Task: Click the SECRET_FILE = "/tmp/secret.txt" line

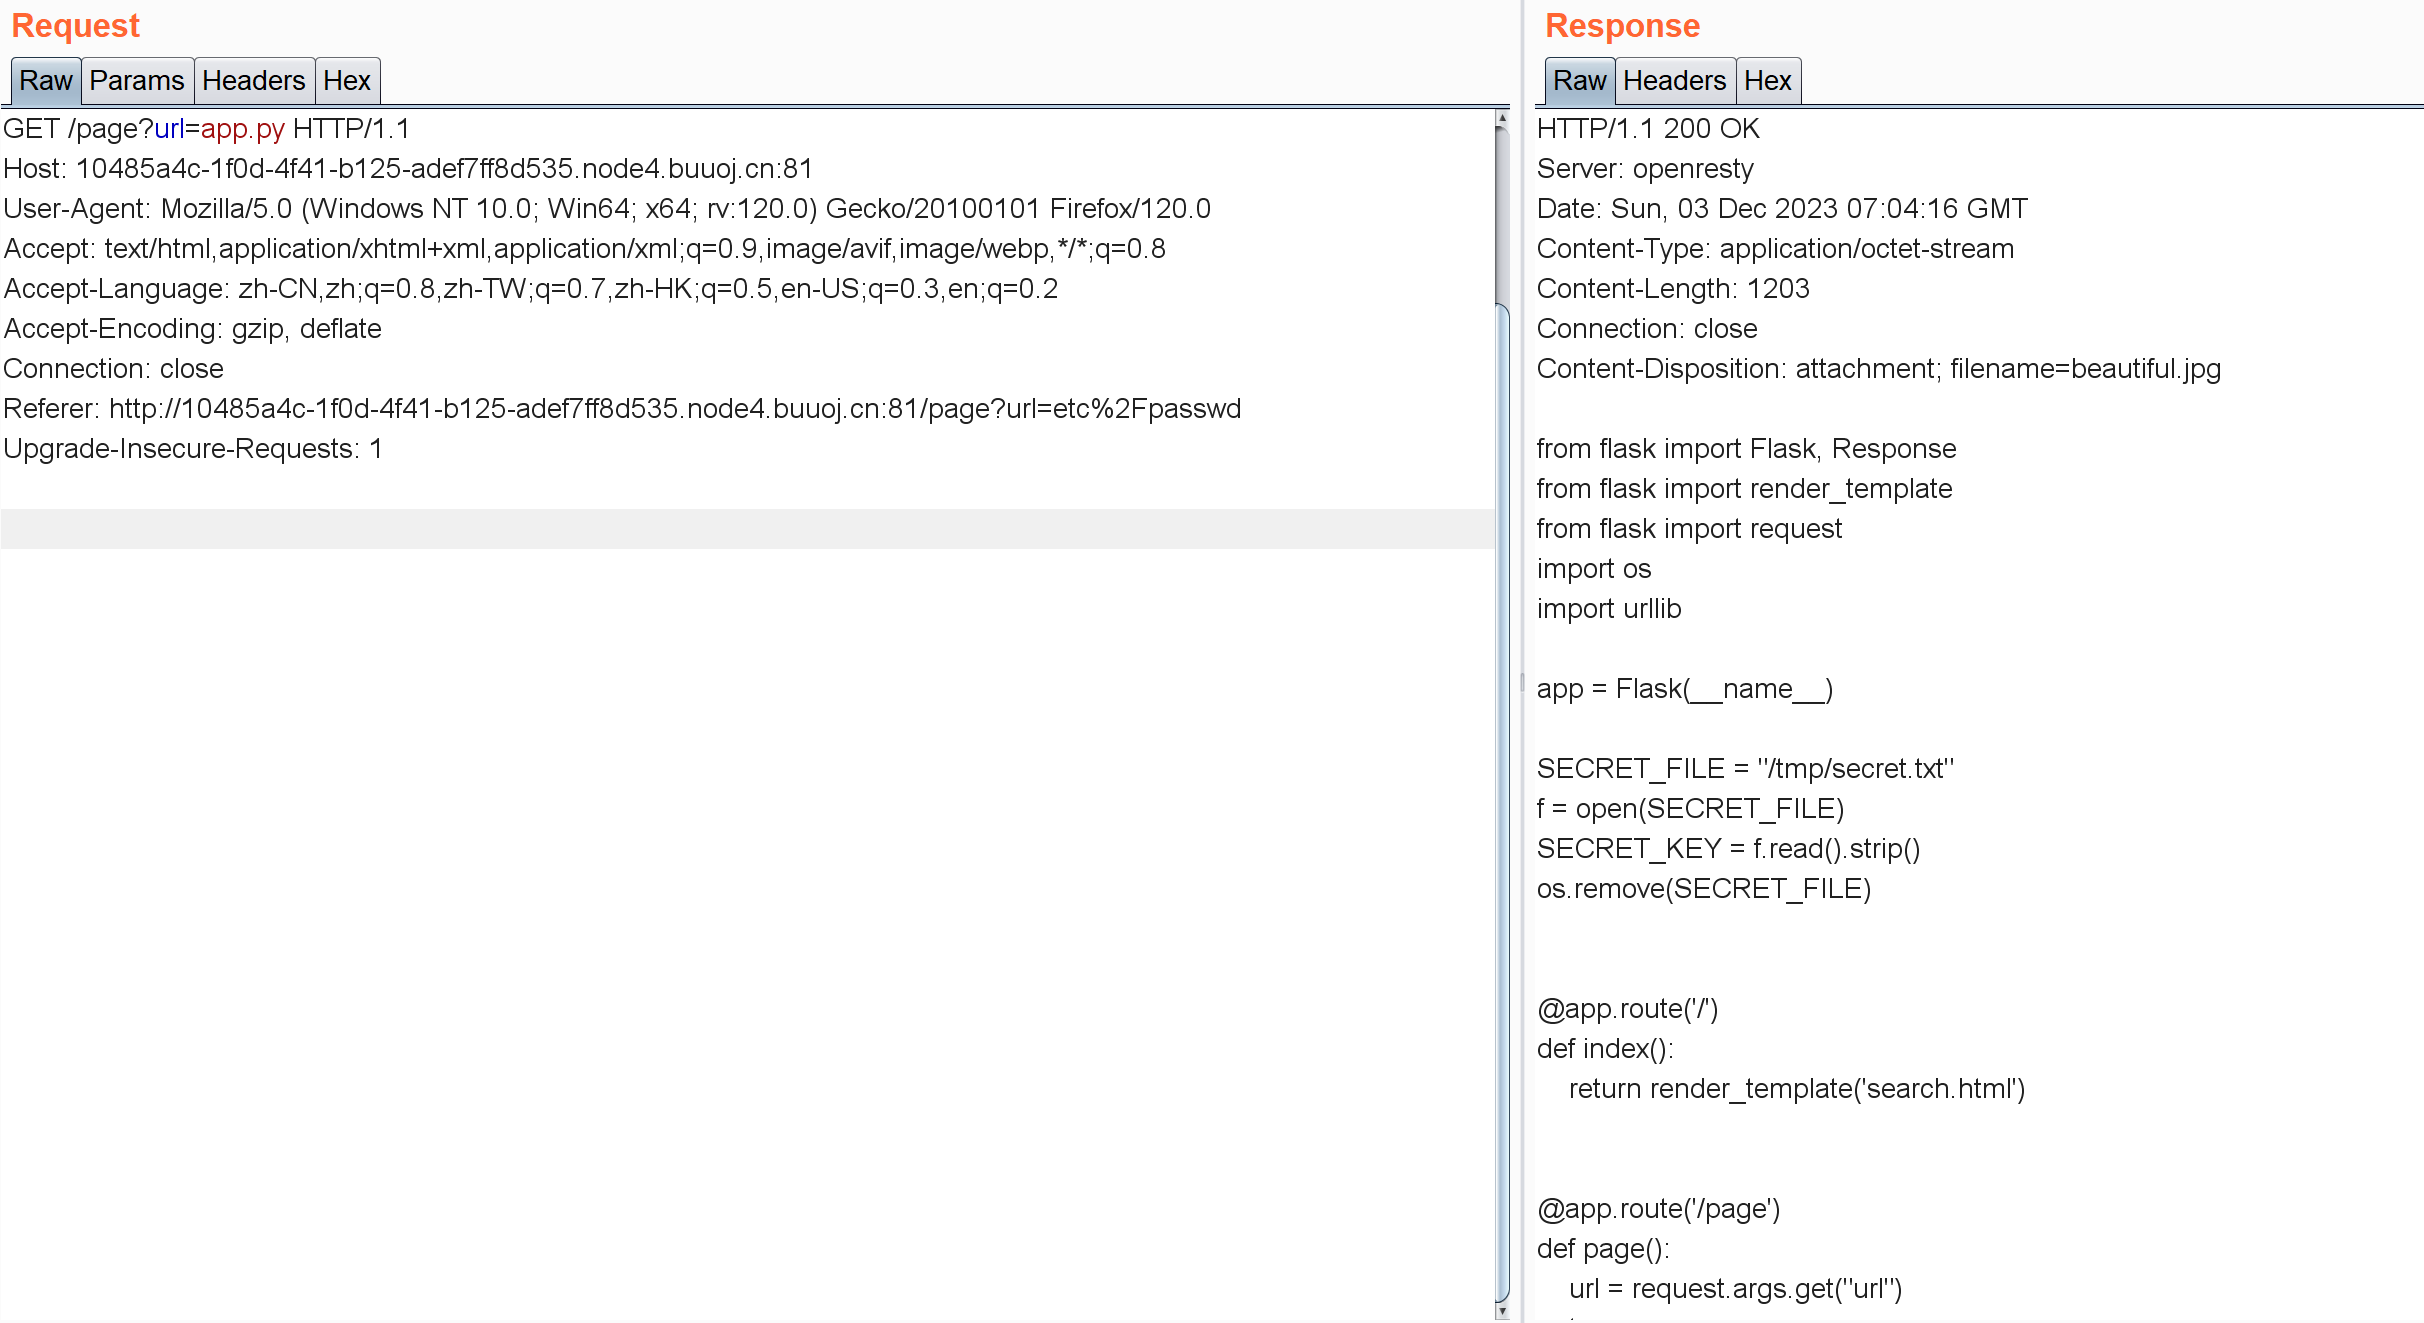Action: pyautogui.click(x=1745, y=769)
